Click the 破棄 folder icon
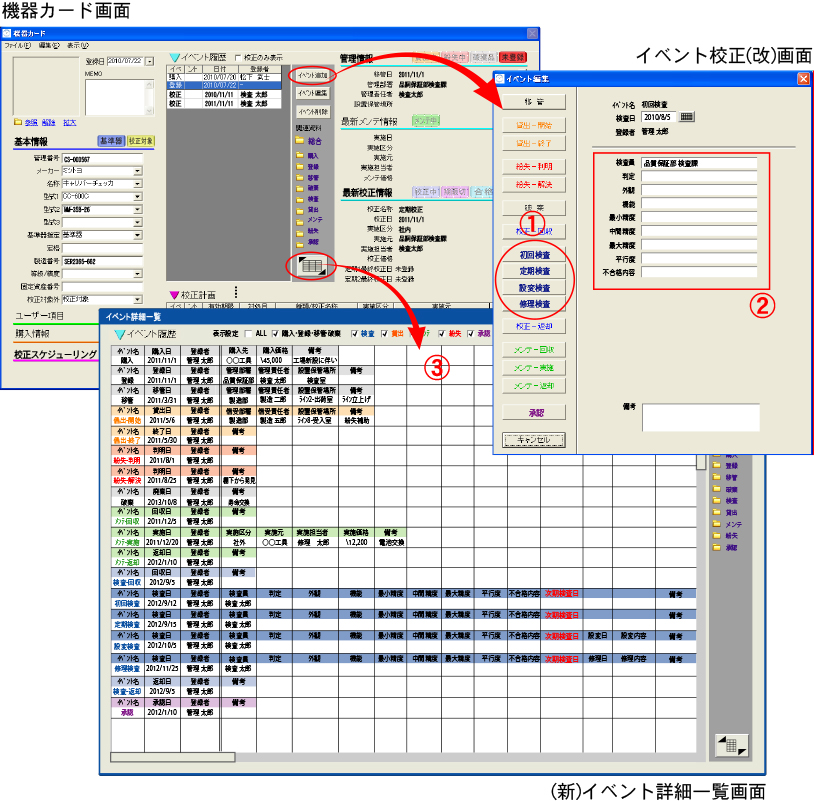The image size is (814, 801). pyautogui.click(x=302, y=188)
